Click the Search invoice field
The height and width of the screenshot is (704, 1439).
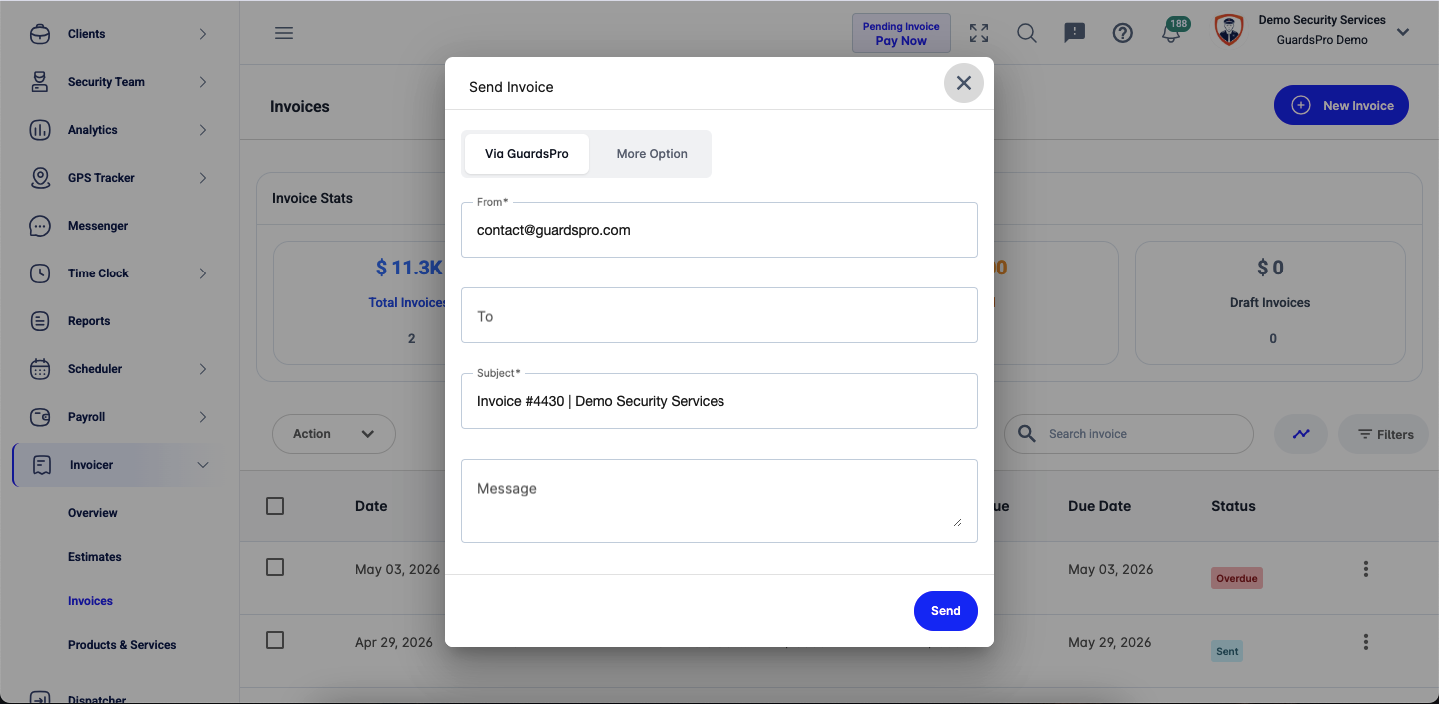click(x=1129, y=434)
